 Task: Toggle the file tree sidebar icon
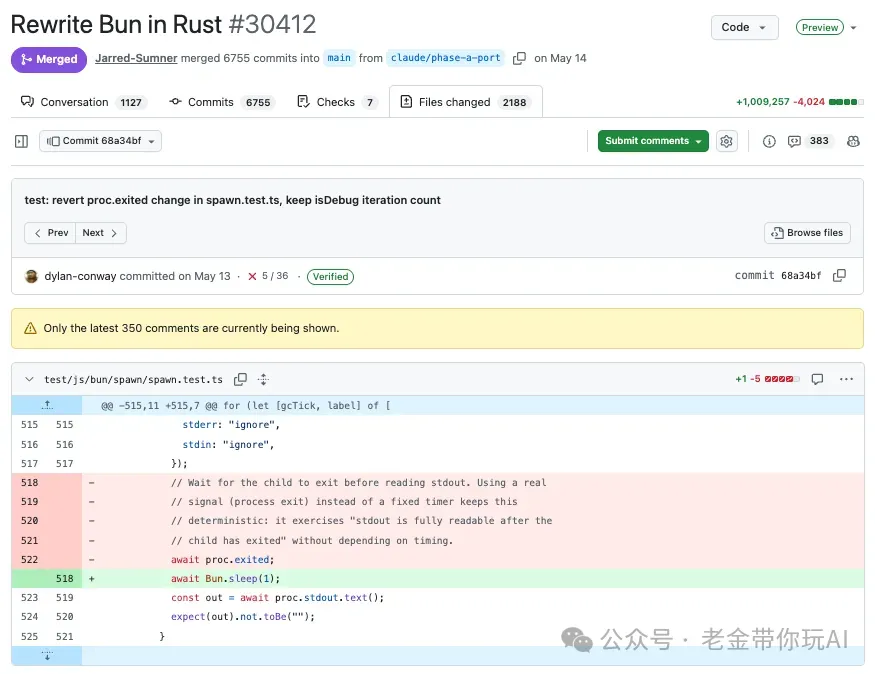coord(21,141)
